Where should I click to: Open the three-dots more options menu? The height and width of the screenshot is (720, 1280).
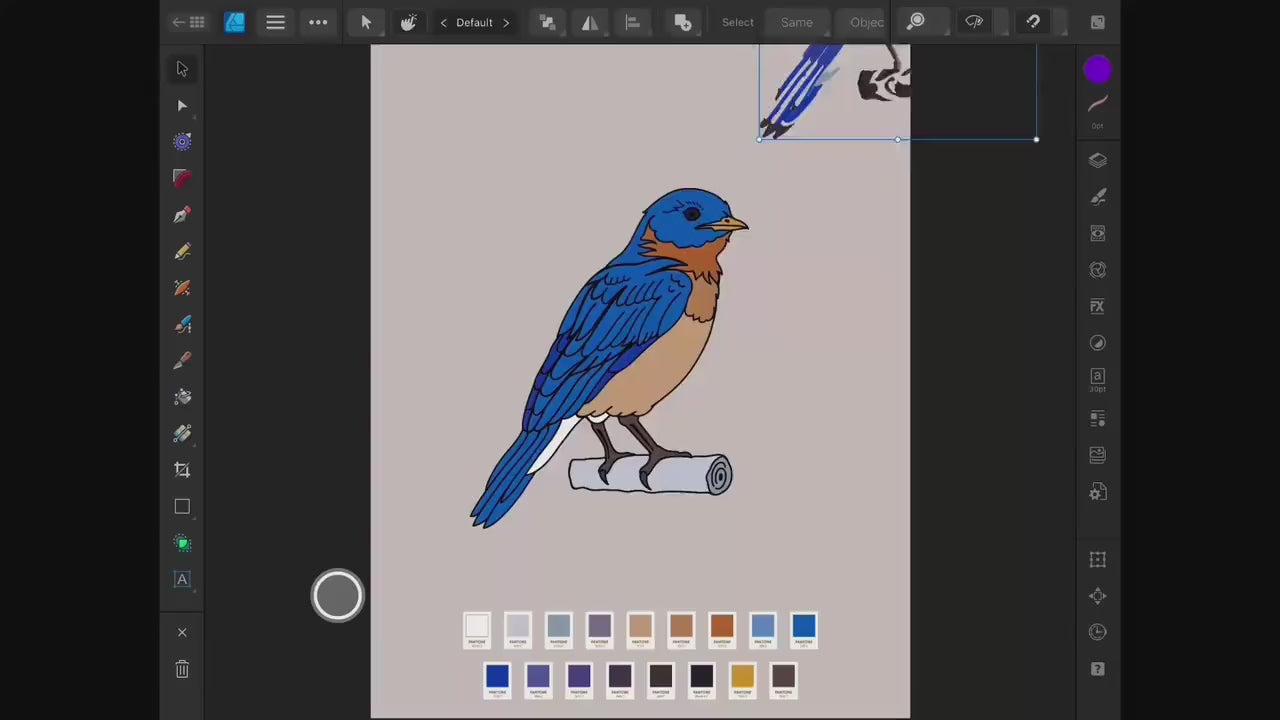click(x=318, y=22)
